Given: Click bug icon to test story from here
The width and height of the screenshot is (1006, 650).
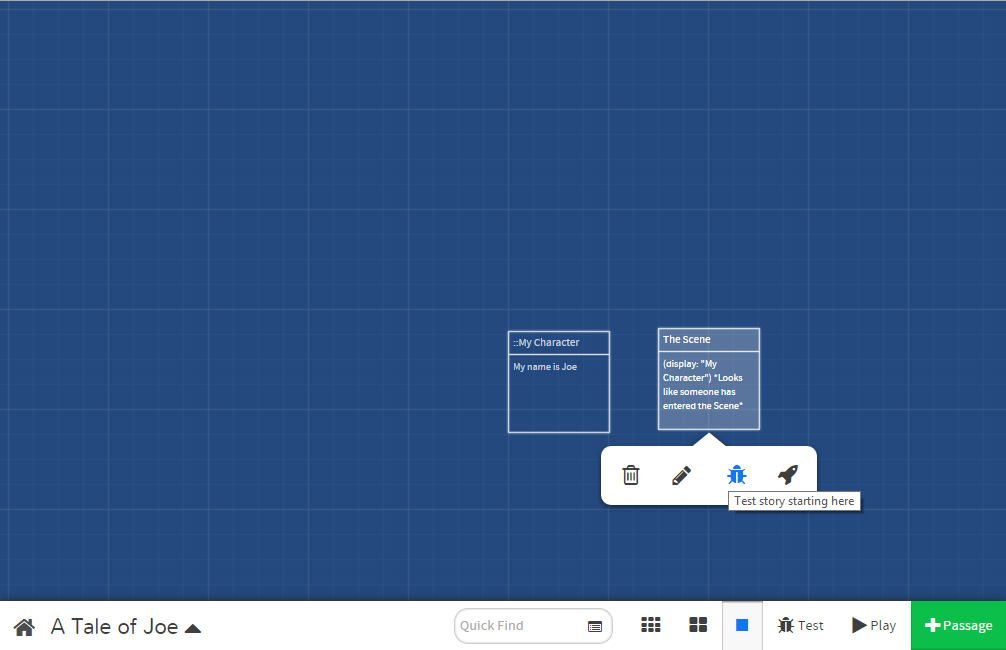Looking at the screenshot, I should 737,475.
